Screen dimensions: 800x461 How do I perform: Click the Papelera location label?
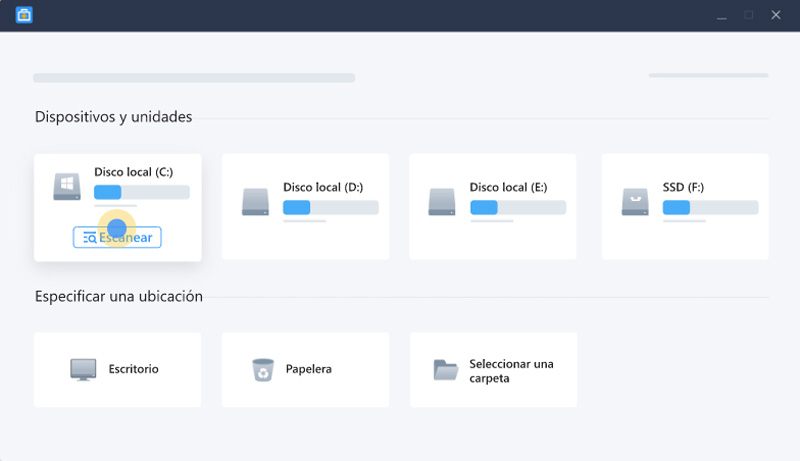tap(308, 369)
